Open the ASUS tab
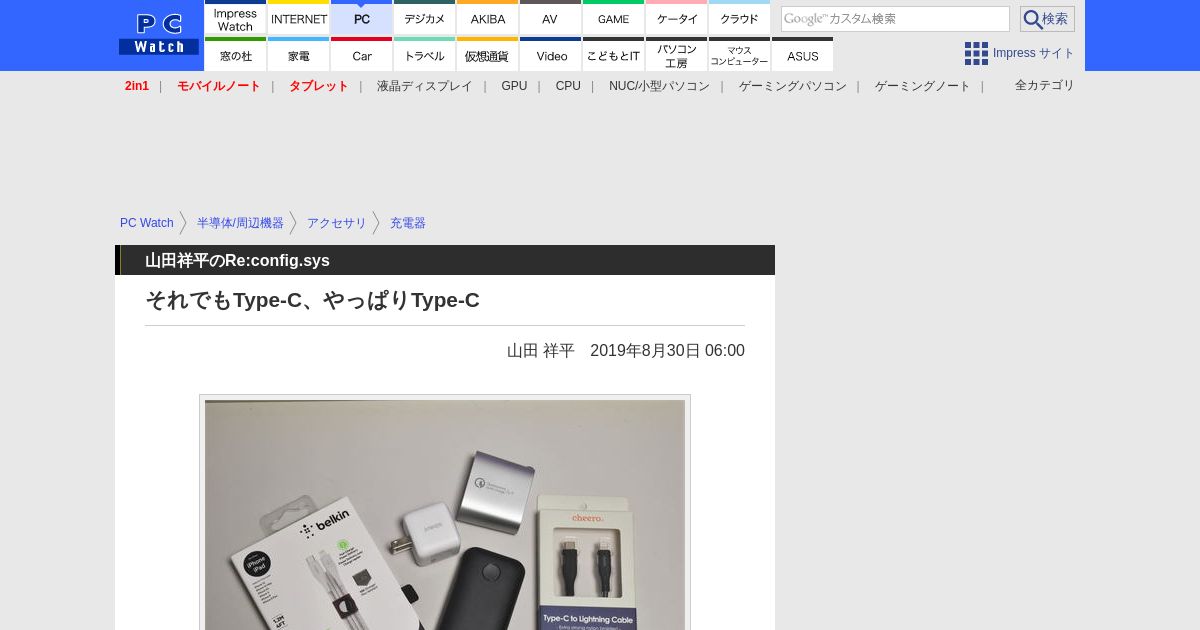This screenshot has width=1200, height=630. tap(802, 55)
